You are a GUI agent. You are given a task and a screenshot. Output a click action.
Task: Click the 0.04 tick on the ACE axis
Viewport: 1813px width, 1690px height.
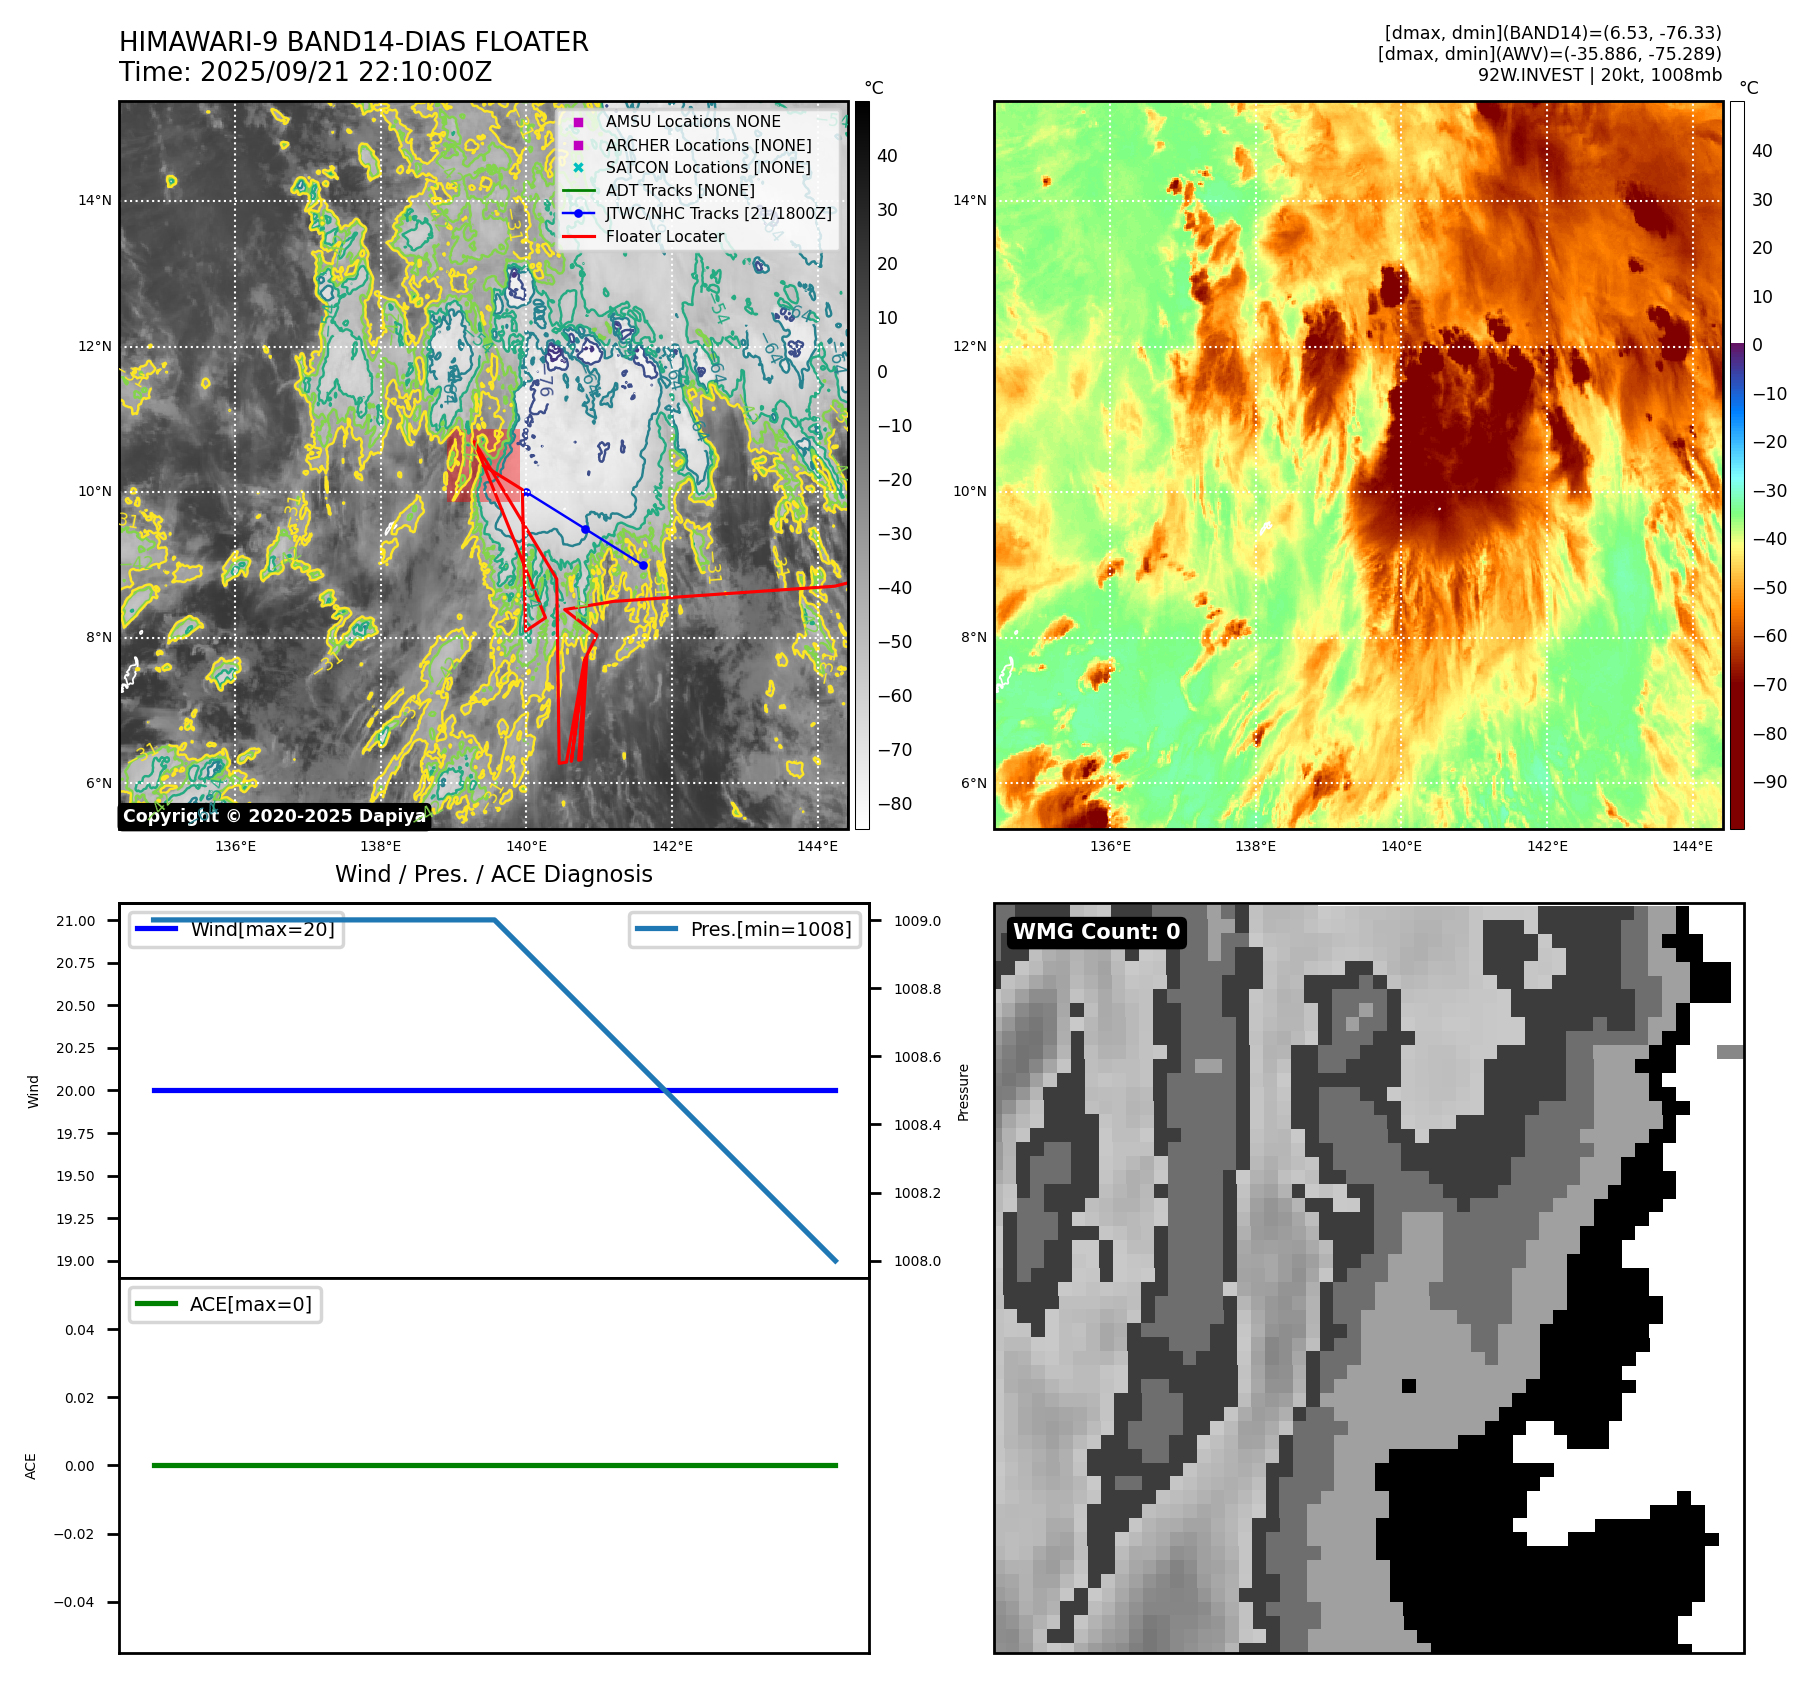point(80,1330)
